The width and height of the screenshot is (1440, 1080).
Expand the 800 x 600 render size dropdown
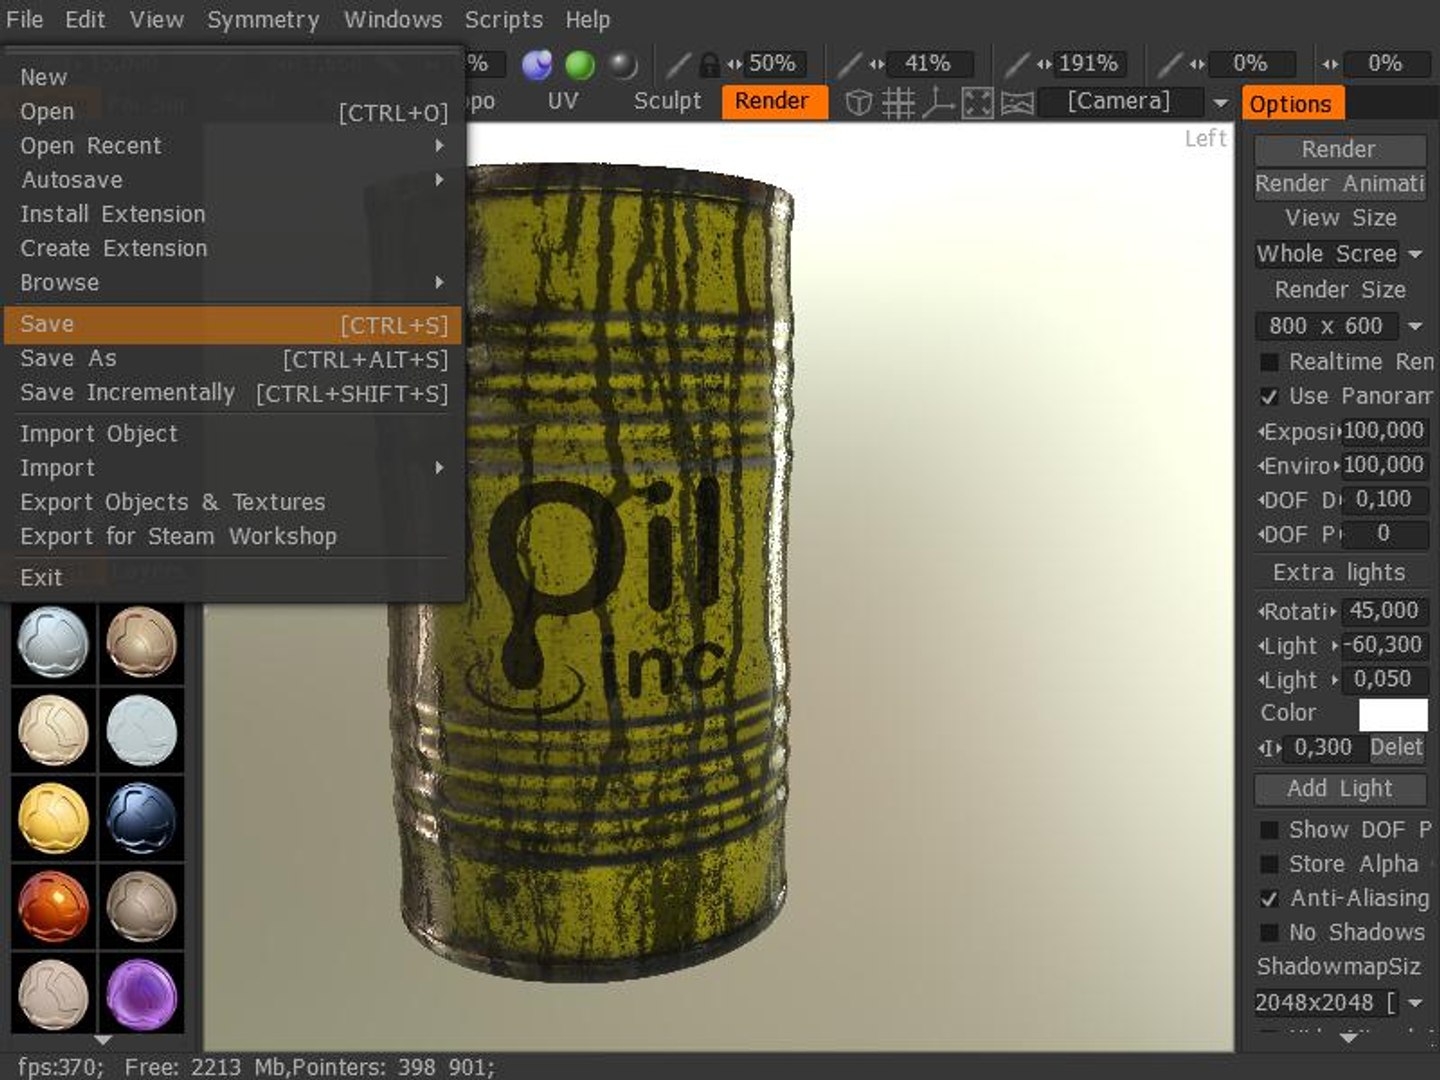click(1415, 326)
